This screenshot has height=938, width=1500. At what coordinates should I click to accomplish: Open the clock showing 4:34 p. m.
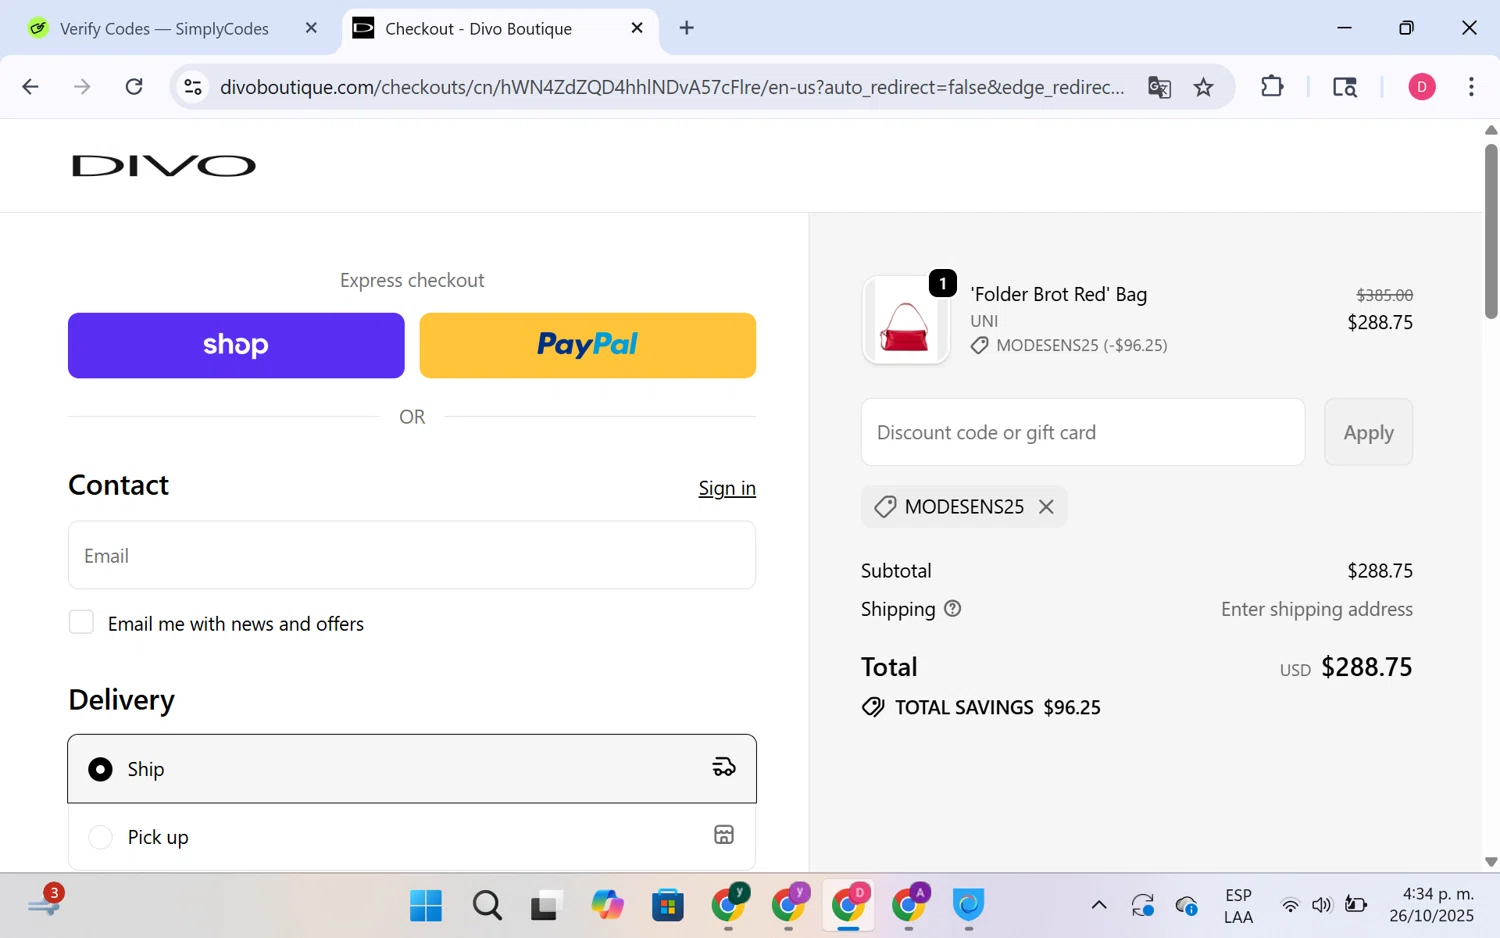point(1431,905)
